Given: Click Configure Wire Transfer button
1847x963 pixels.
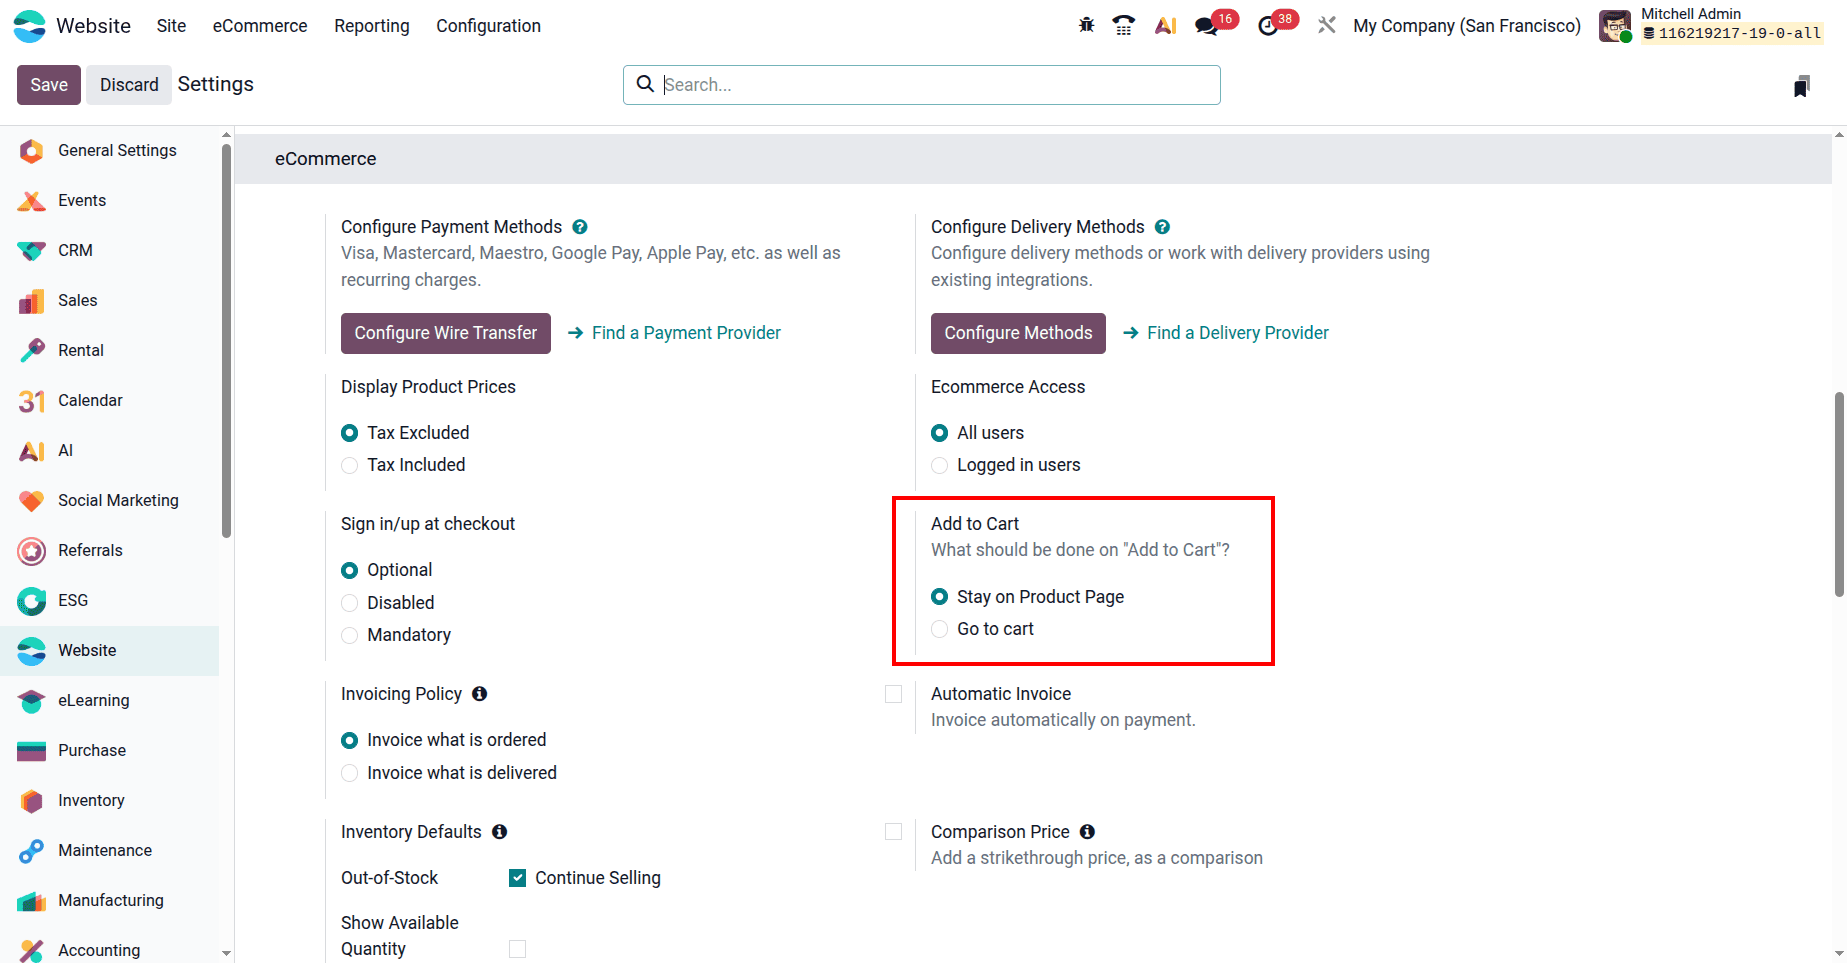Looking at the screenshot, I should coord(446,333).
